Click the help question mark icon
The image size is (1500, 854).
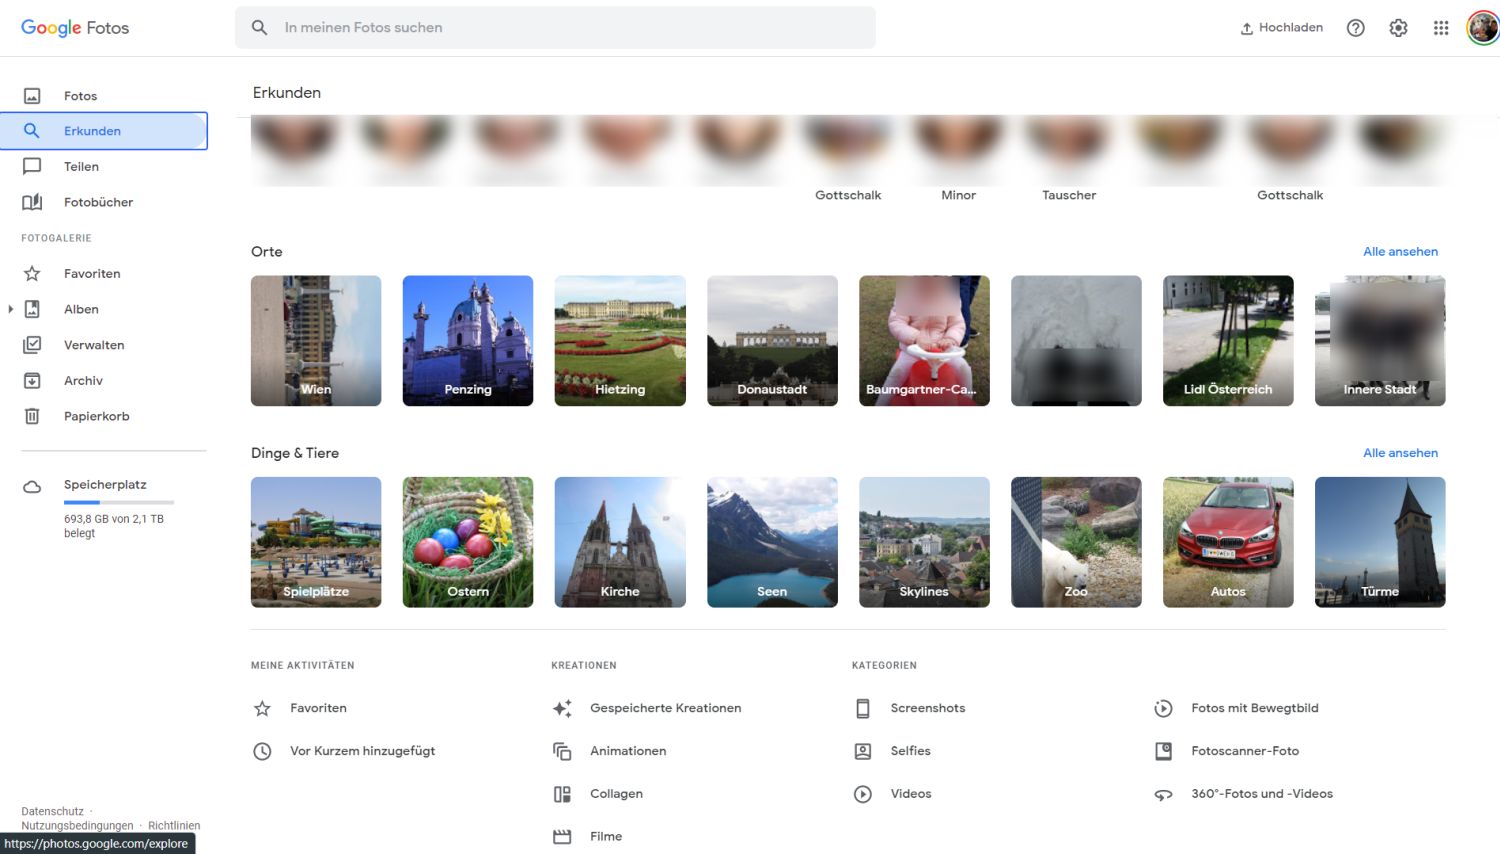coord(1355,28)
